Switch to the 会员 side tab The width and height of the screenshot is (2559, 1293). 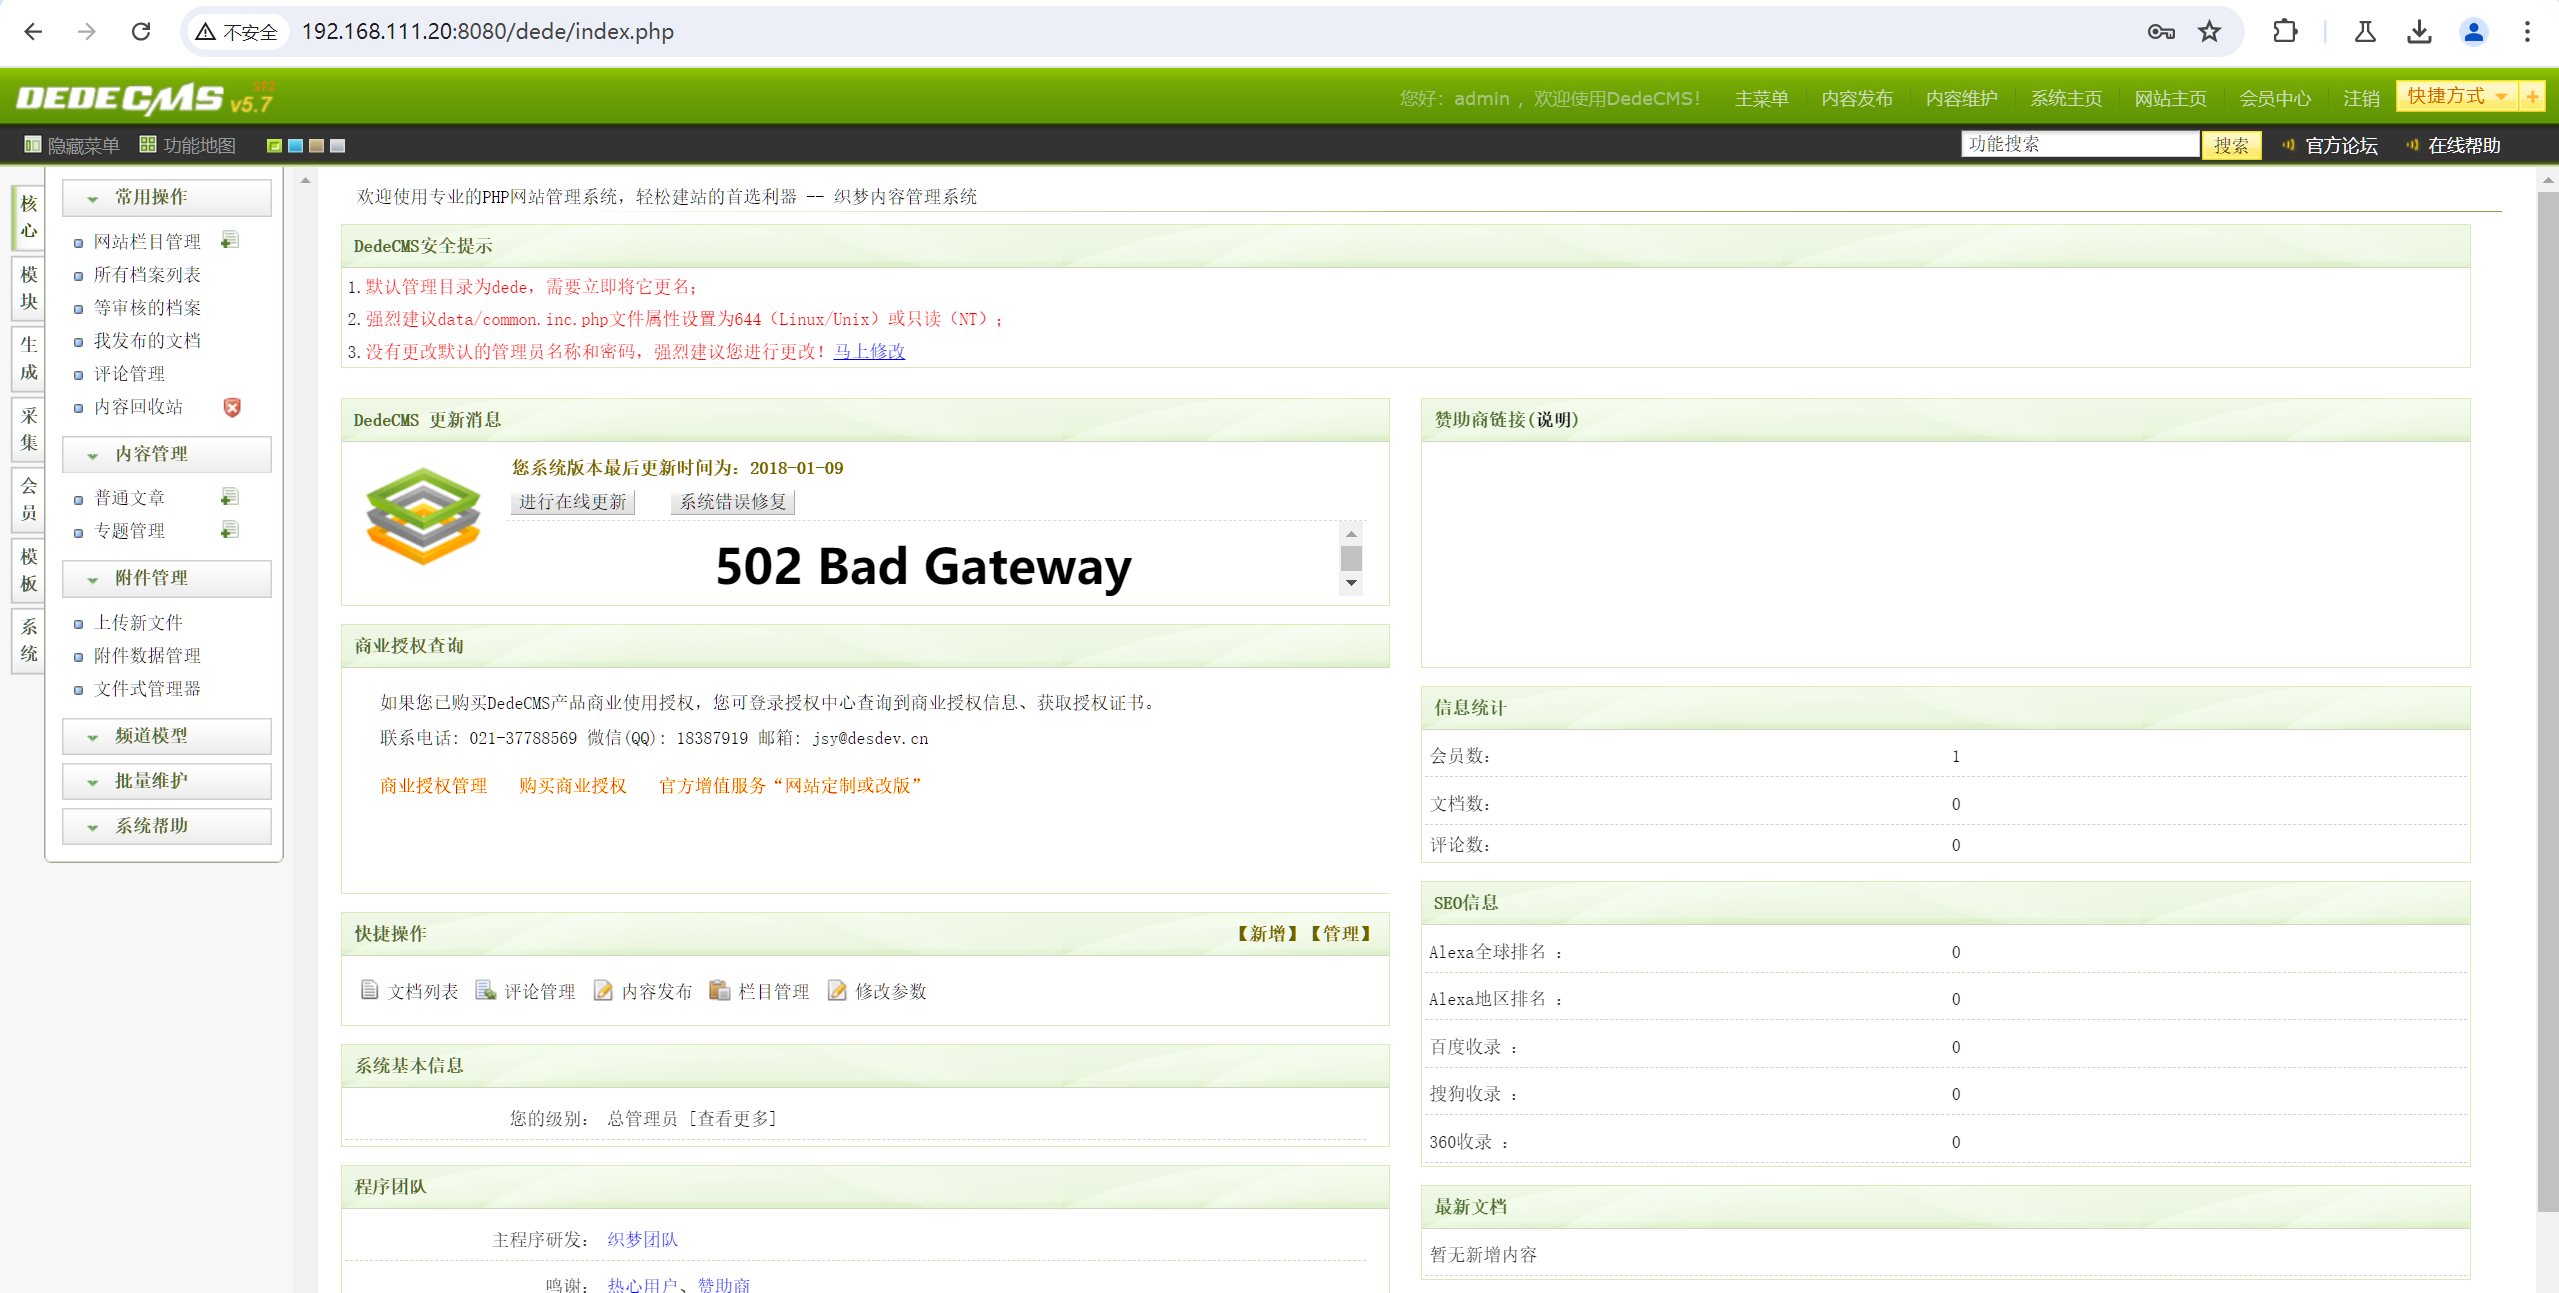pos(28,499)
